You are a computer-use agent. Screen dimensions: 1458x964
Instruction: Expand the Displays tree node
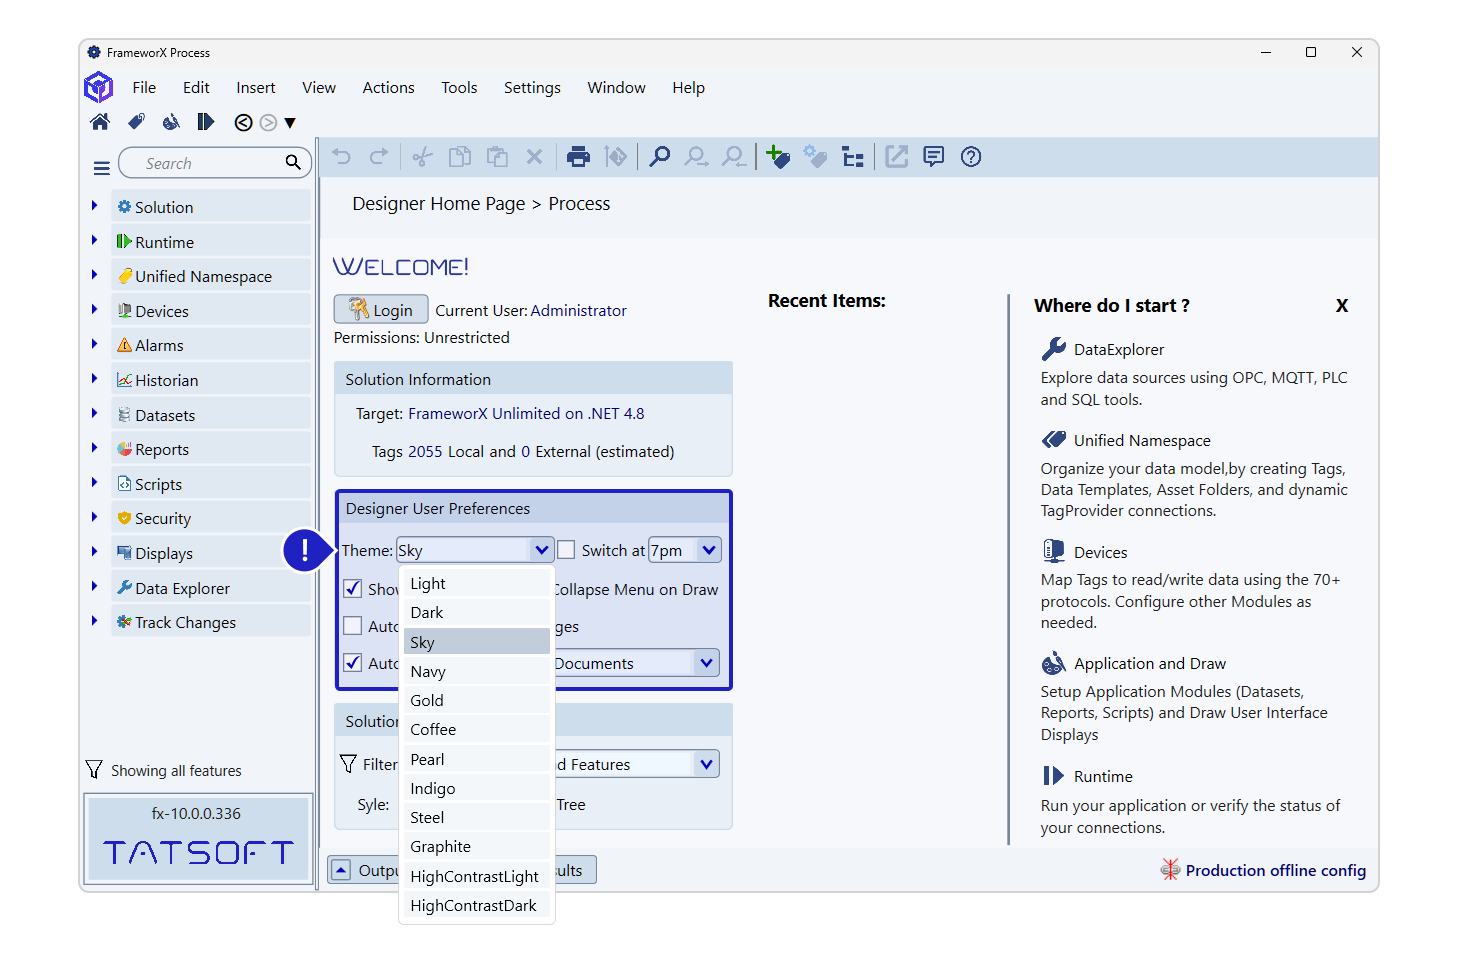tap(94, 552)
